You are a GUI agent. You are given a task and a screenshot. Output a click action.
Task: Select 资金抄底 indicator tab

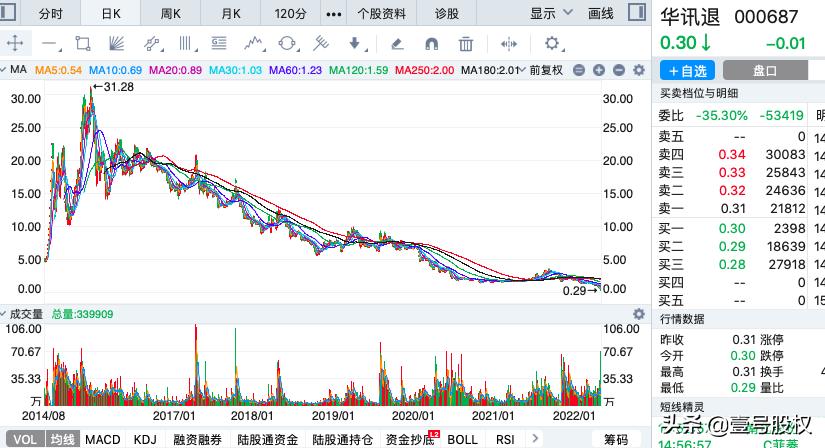click(x=410, y=439)
